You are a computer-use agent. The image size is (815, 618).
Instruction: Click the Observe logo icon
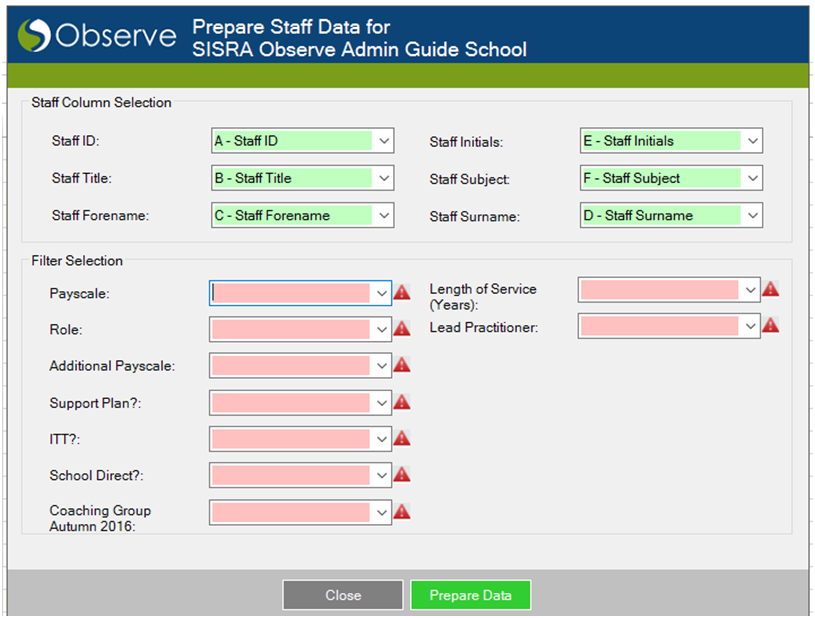pyautogui.click(x=34, y=35)
